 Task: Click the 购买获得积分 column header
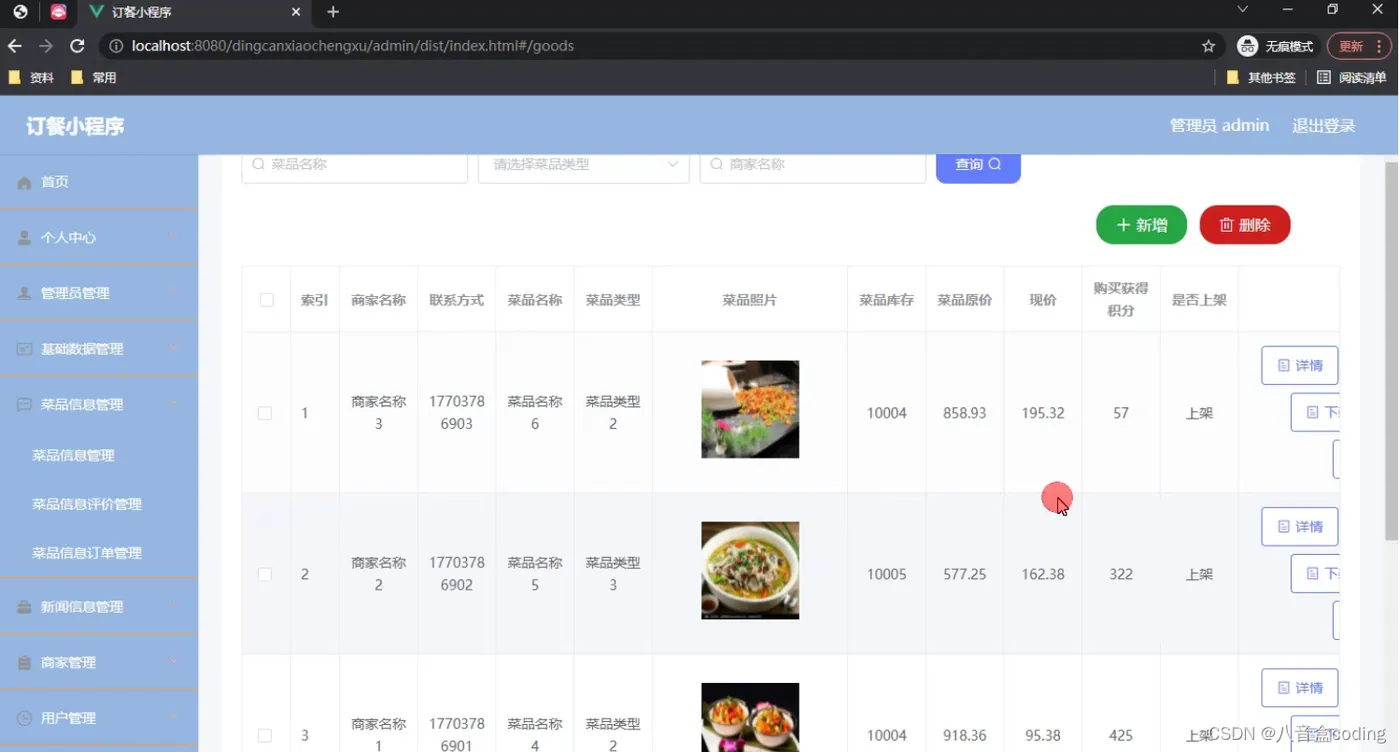point(1121,299)
